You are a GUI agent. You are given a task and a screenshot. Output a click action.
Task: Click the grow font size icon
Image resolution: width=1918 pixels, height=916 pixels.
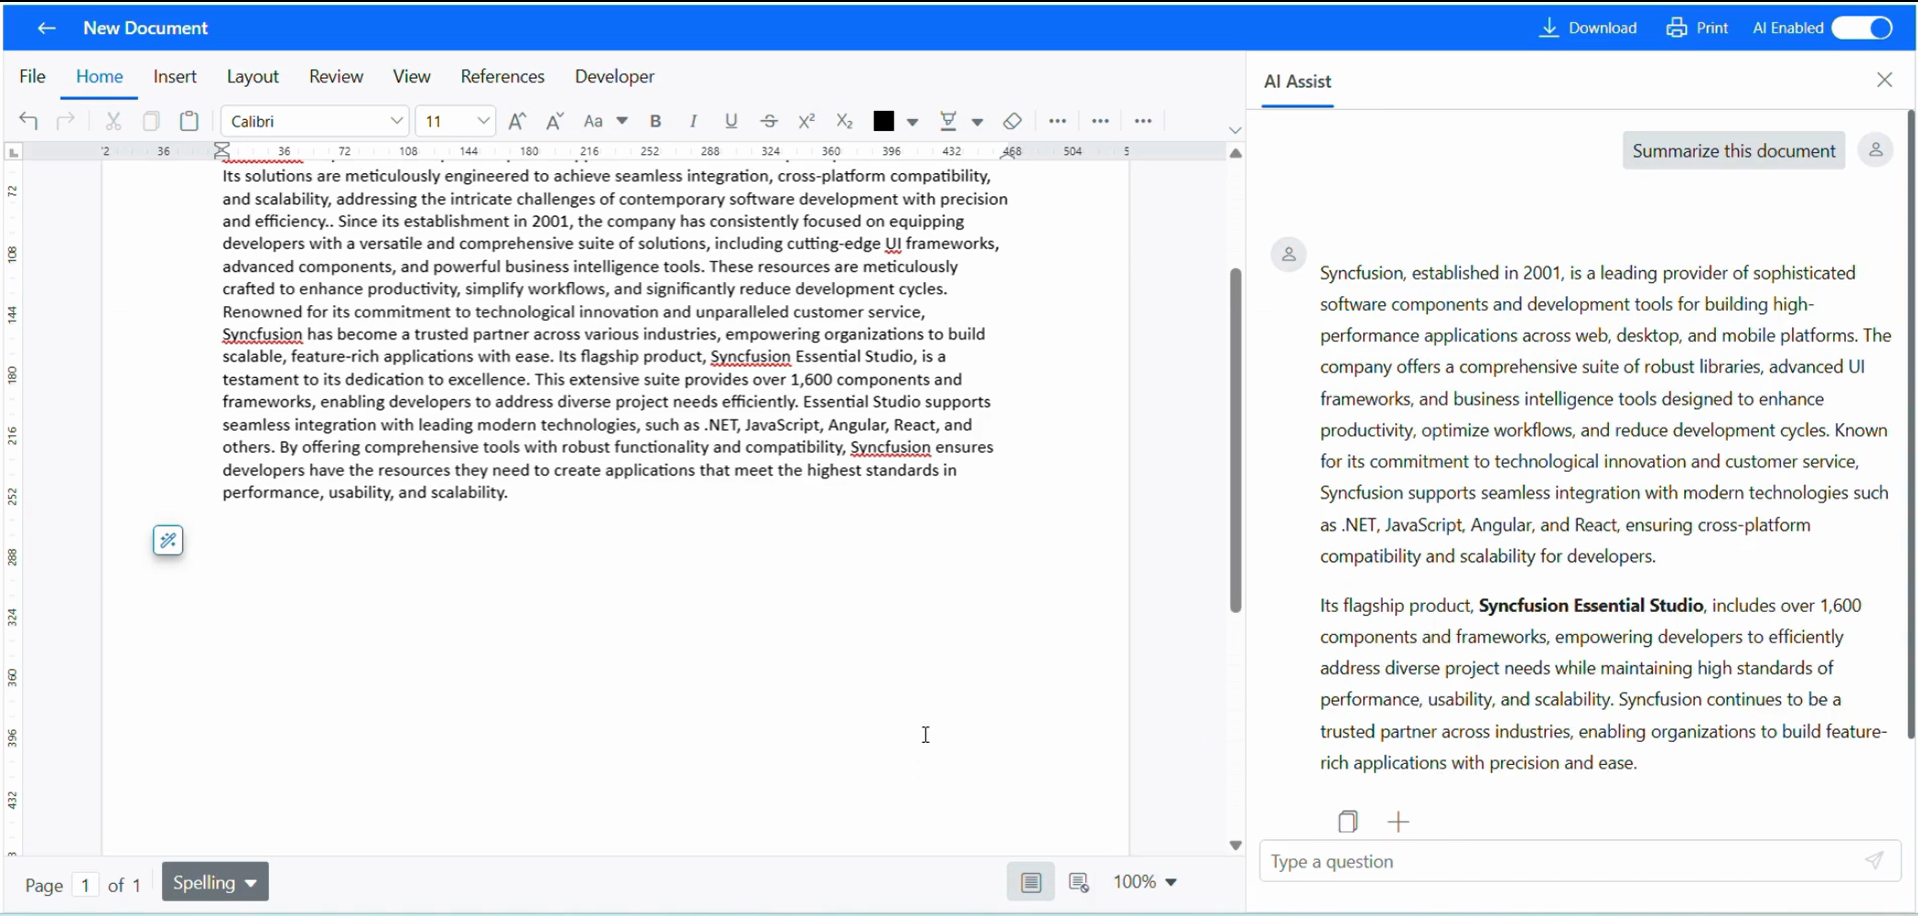pos(517,121)
